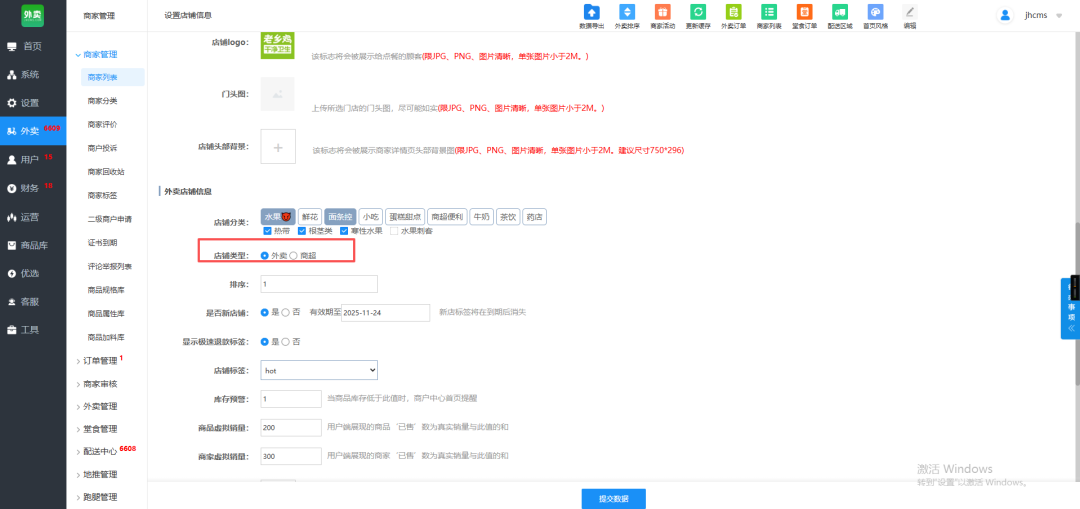Select the 鲜花 store category button
Screen dimensions: 1080x509
coord(309,216)
